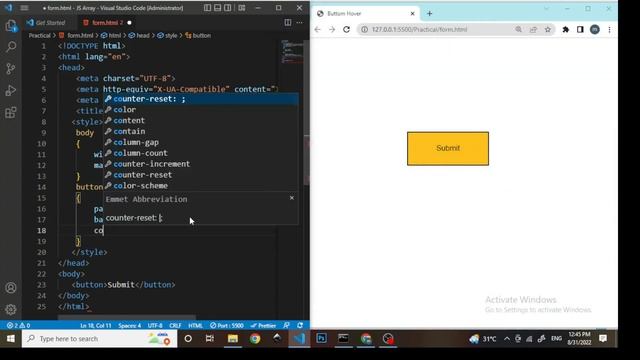The width and height of the screenshot is (640, 360).
Task: Select button in the breadcrumb
Action: click(198, 36)
